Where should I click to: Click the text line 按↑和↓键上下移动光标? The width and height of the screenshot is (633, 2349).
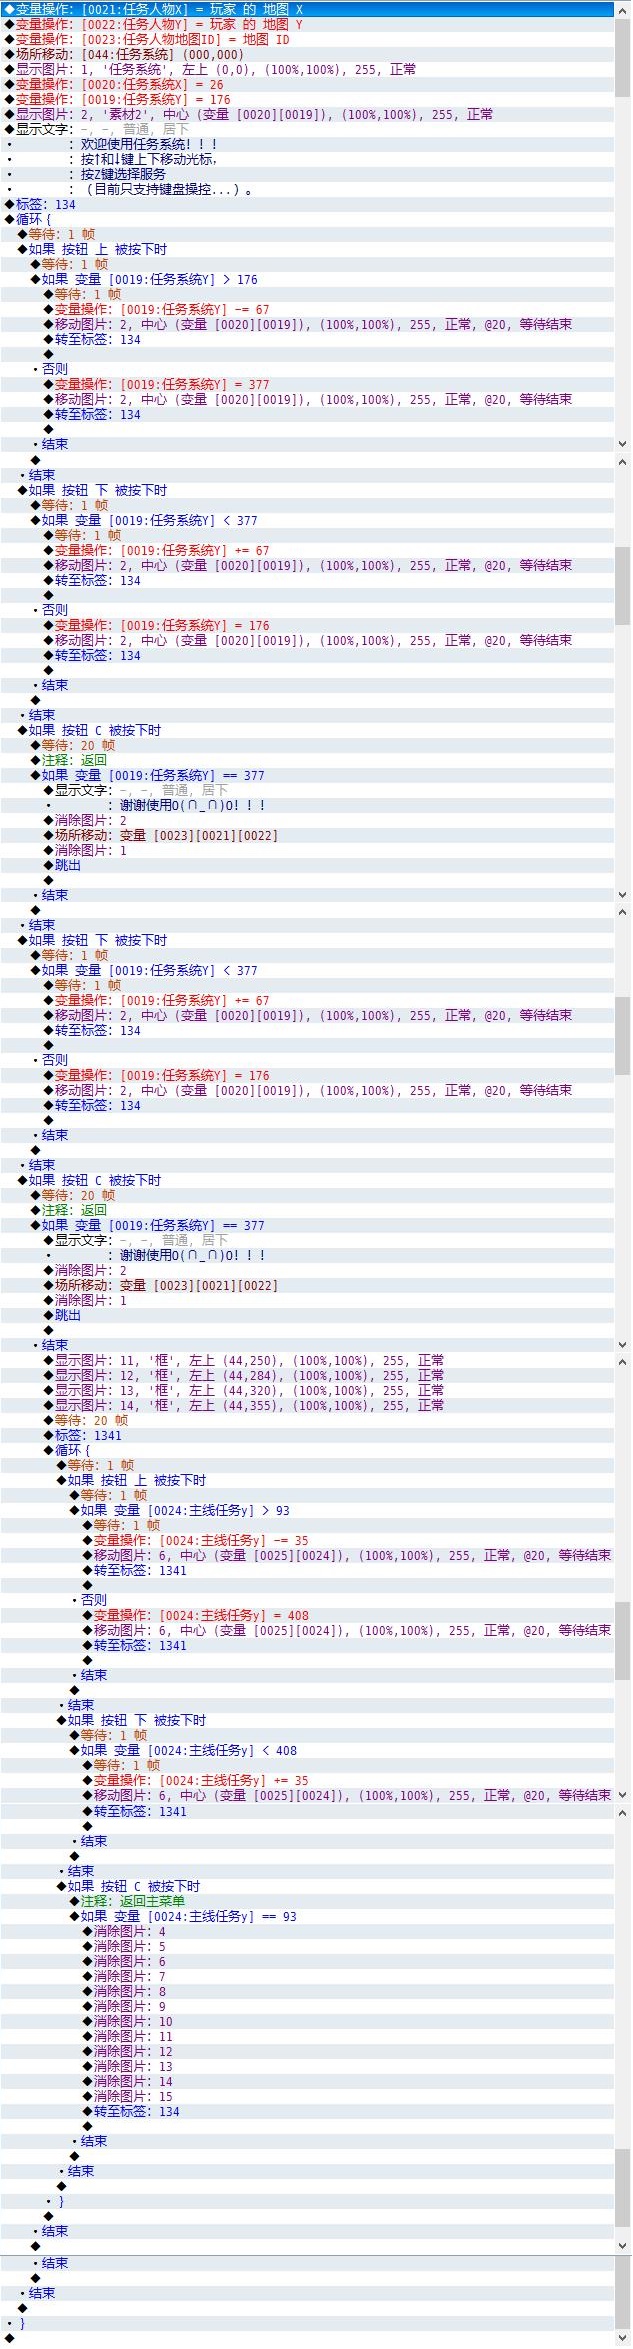[x=149, y=159]
